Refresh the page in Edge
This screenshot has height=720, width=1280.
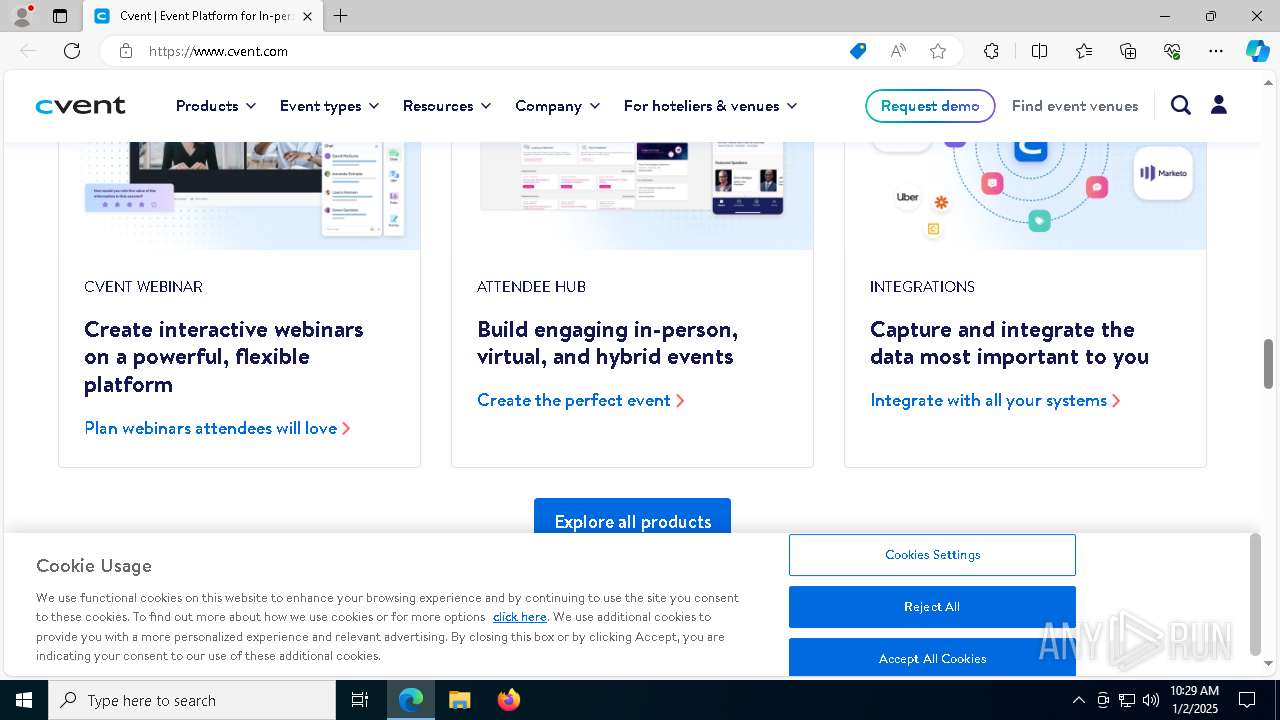click(x=72, y=51)
